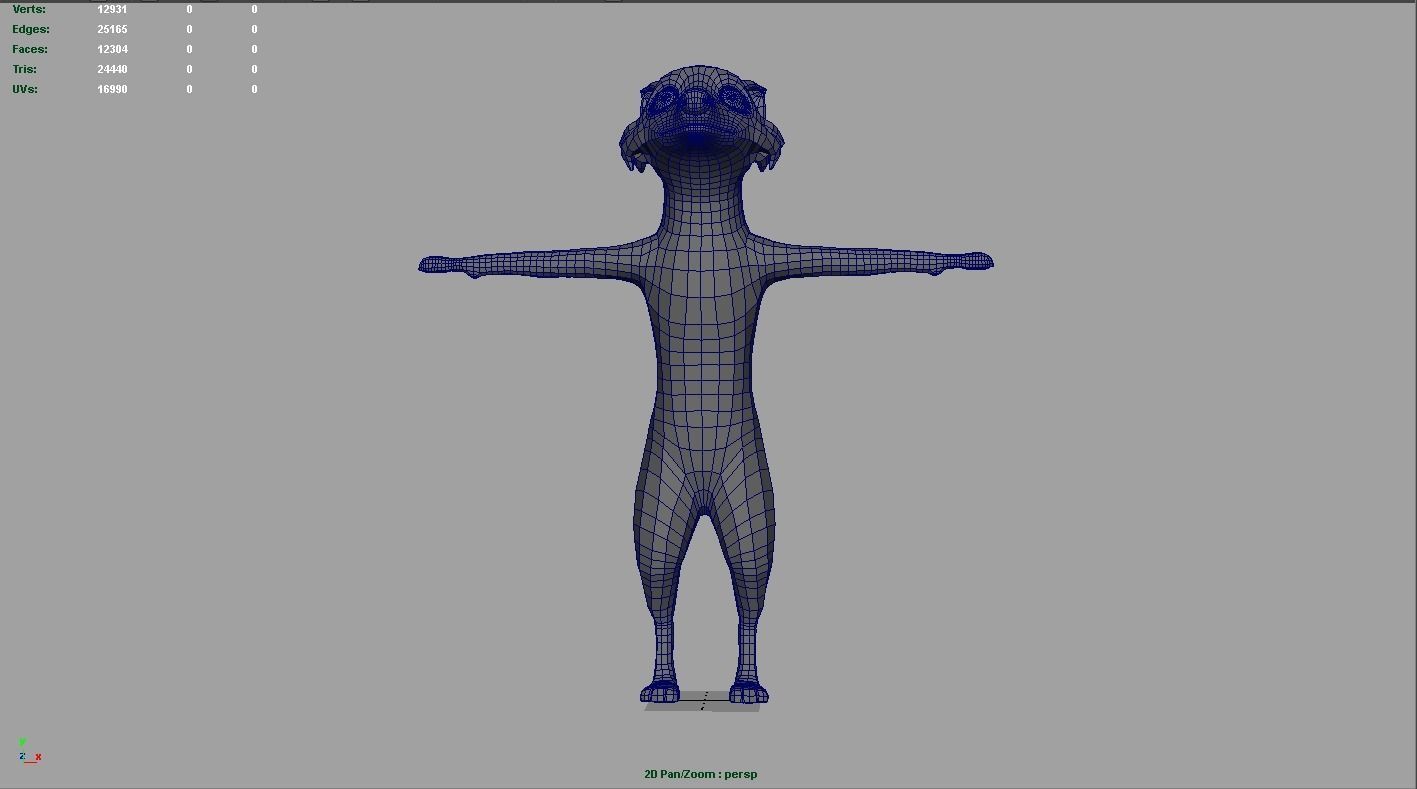The height and width of the screenshot is (789, 1417).
Task: Click the XYZ axis orientation gizmo
Action: coord(29,751)
